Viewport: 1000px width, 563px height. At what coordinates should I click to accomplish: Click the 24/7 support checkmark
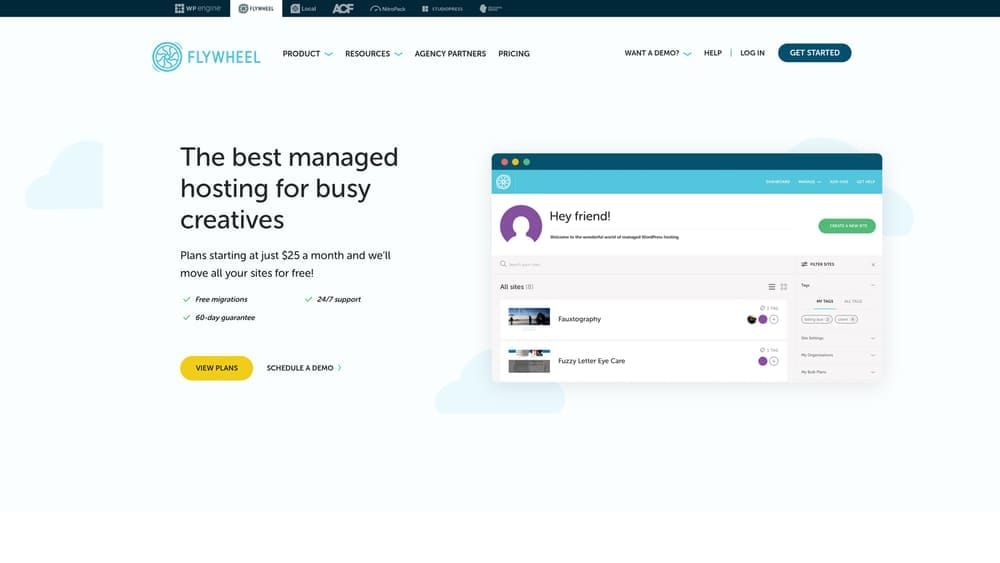pyautogui.click(x=308, y=299)
